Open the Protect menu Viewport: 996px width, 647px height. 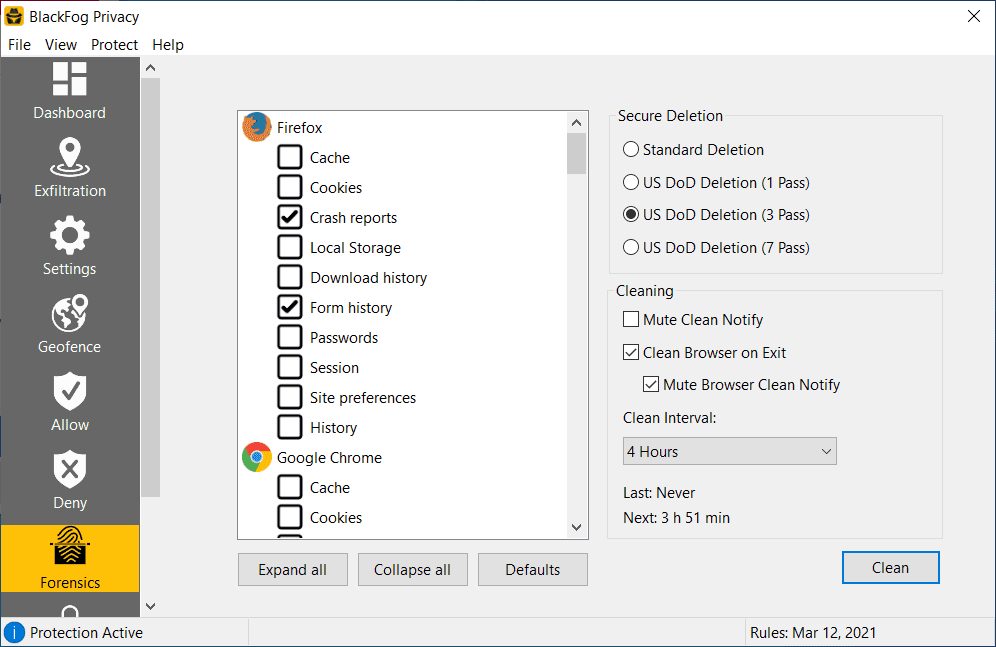pyautogui.click(x=114, y=44)
